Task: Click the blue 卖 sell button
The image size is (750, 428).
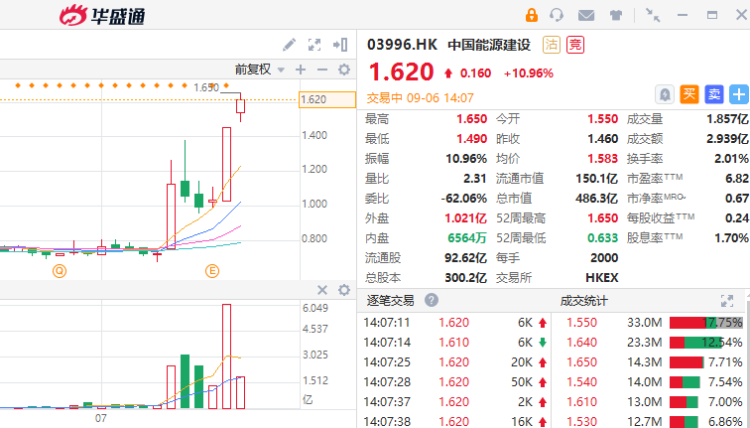Action: pos(714,94)
